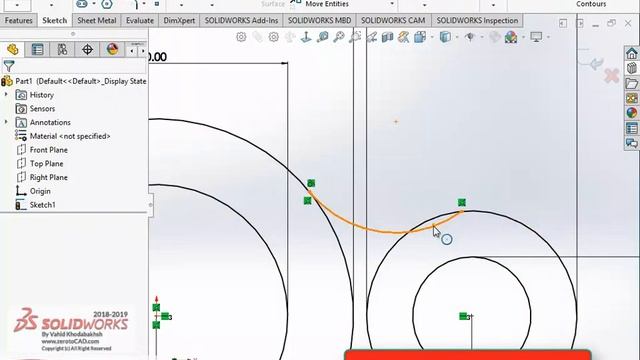640x360 pixels.
Task: Click scroll-left arrow of manager tabs
Action: (131, 51)
